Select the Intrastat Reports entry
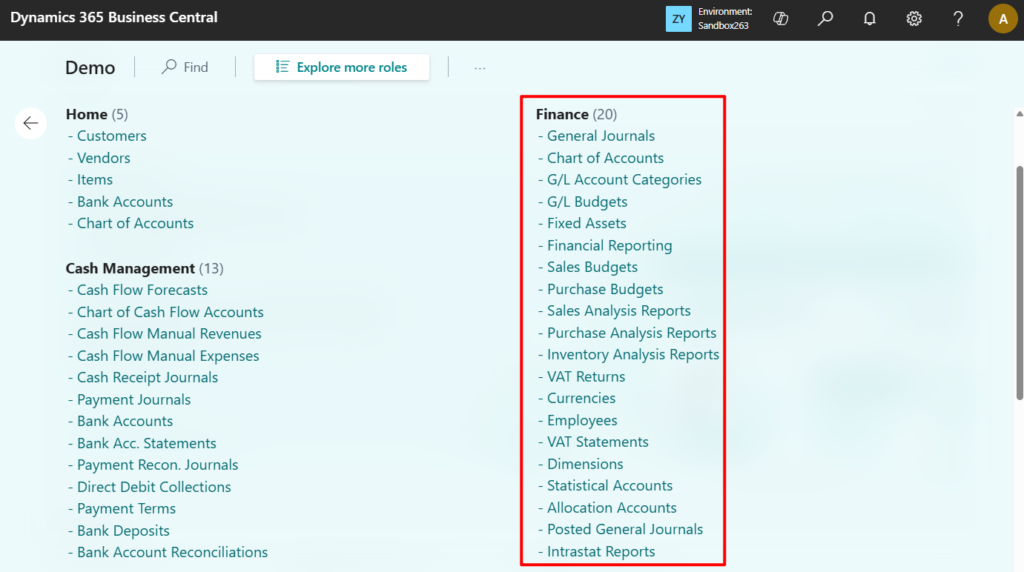The width and height of the screenshot is (1024, 572). (x=600, y=551)
